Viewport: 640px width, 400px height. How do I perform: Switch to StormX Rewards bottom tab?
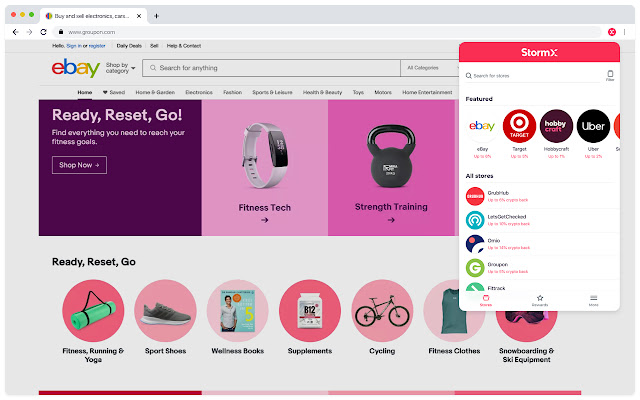pyautogui.click(x=540, y=300)
